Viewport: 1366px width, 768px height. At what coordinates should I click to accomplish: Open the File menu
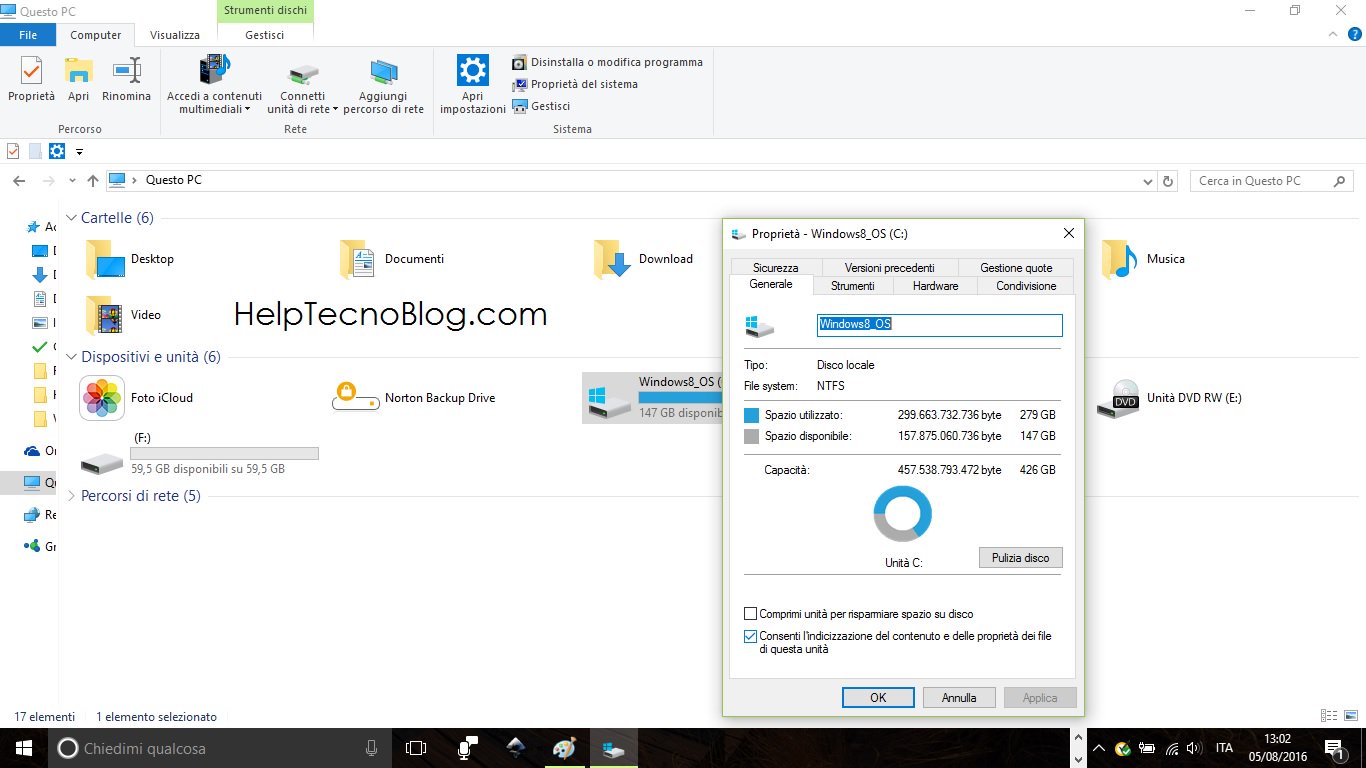point(28,35)
